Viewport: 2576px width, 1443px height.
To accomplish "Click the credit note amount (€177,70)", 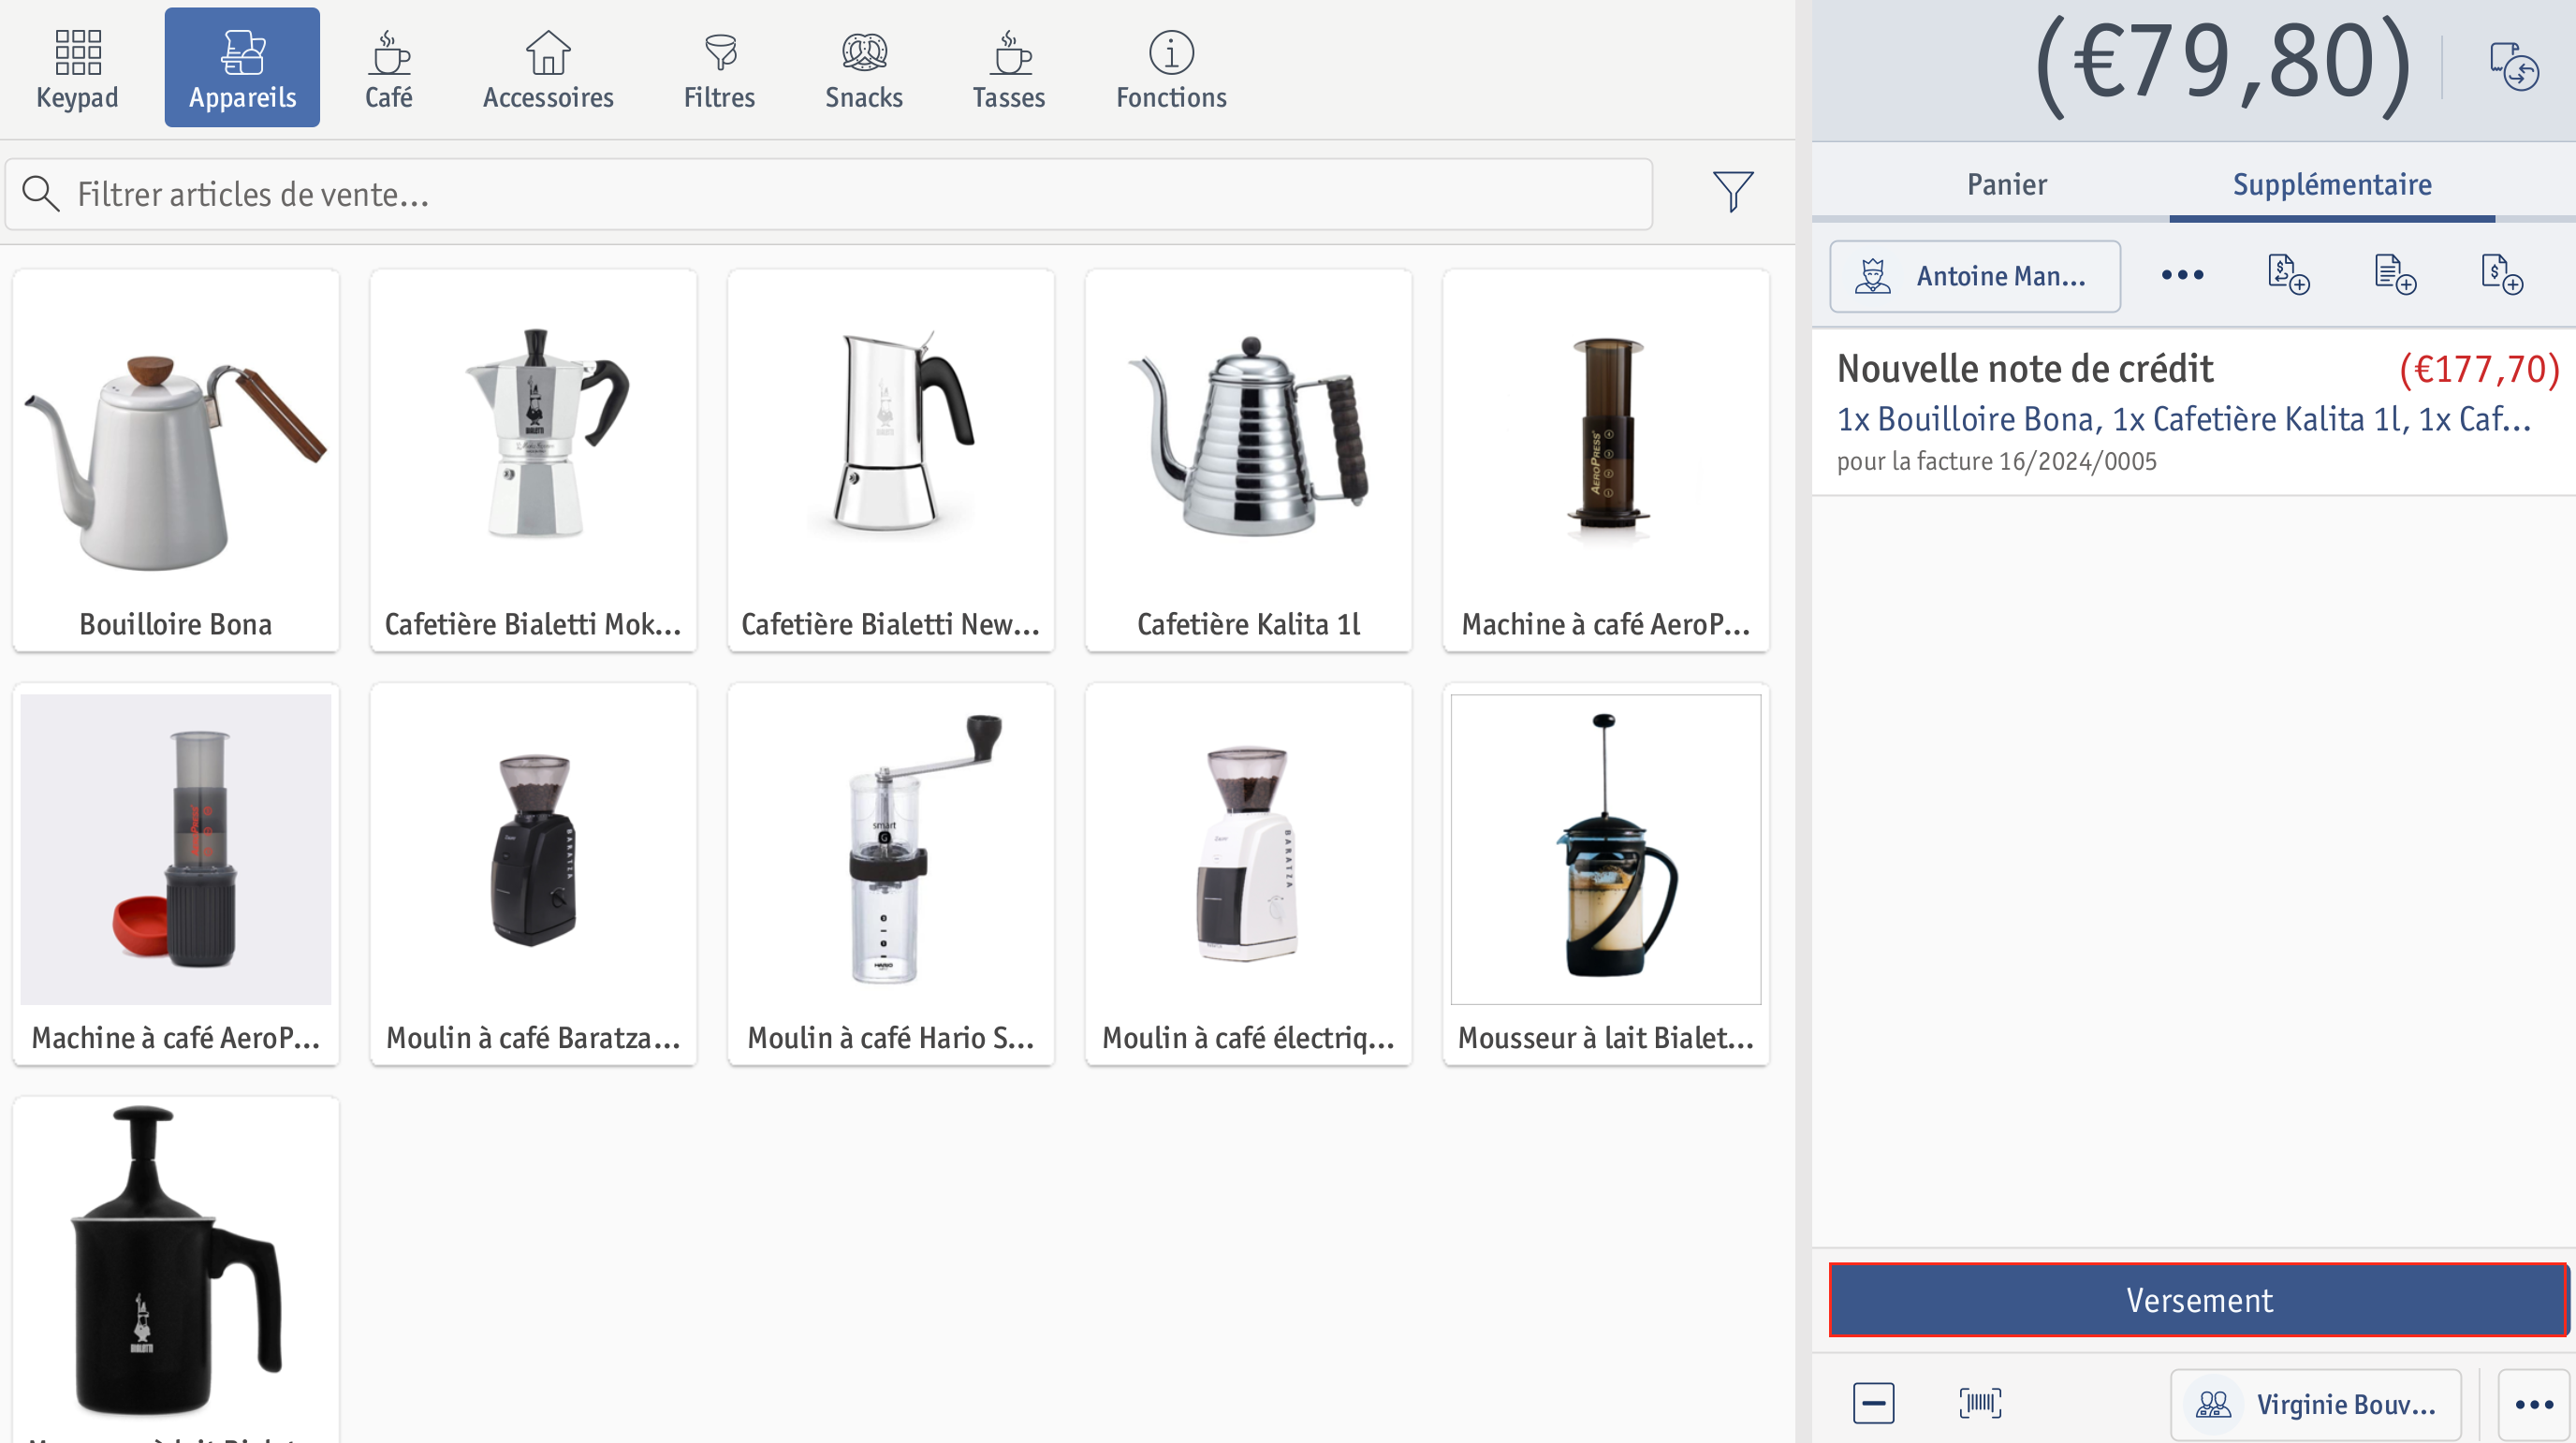I will [2479, 369].
